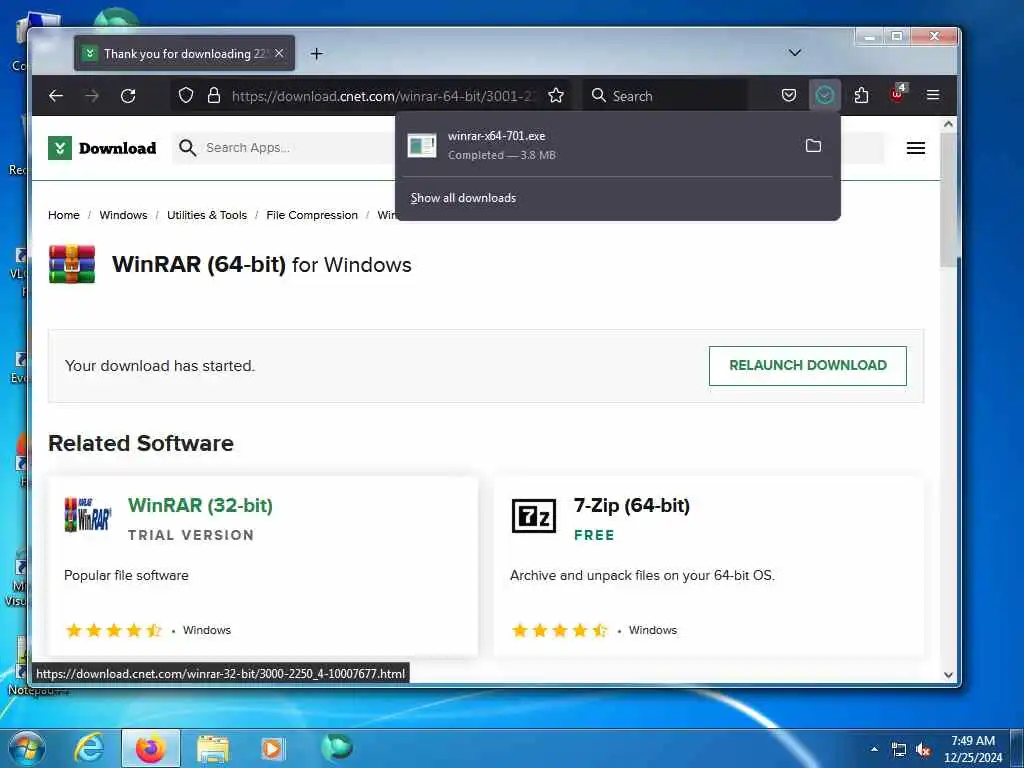
Task: Click the muted volume tray icon
Action: tap(923, 750)
